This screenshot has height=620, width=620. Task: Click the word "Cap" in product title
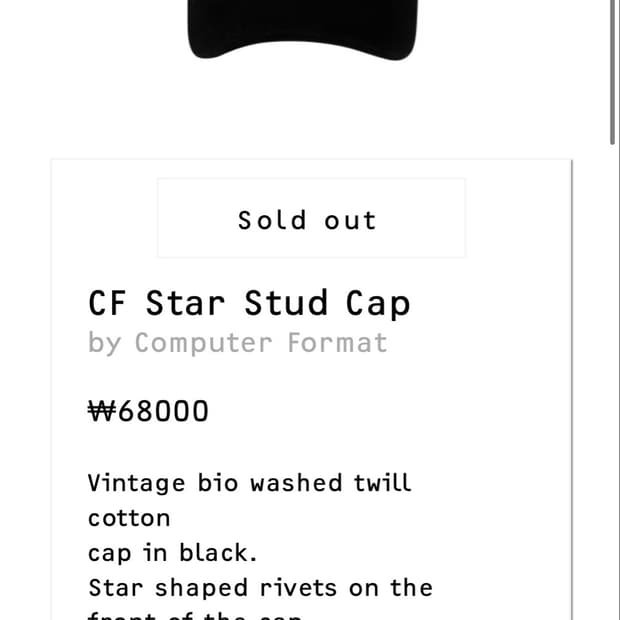pyautogui.click(x=378, y=304)
